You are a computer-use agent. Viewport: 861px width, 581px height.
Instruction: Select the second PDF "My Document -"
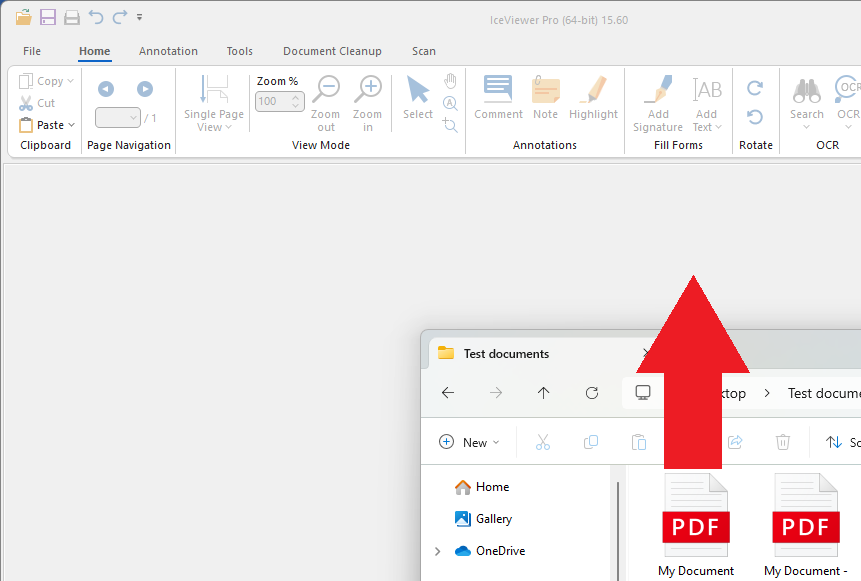(x=806, y=525)
